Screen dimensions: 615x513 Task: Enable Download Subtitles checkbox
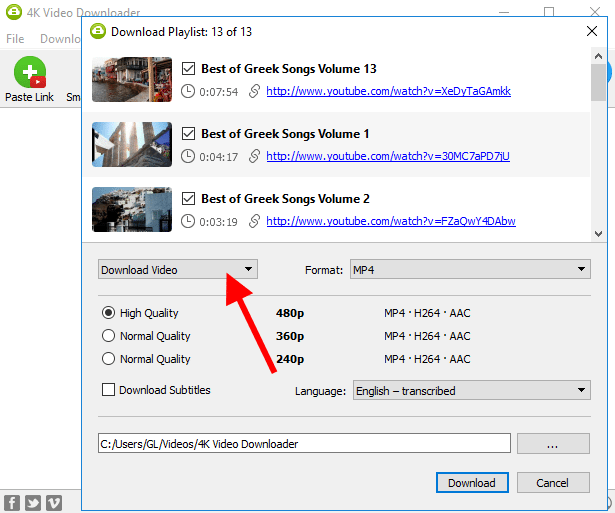pos(108,390)
